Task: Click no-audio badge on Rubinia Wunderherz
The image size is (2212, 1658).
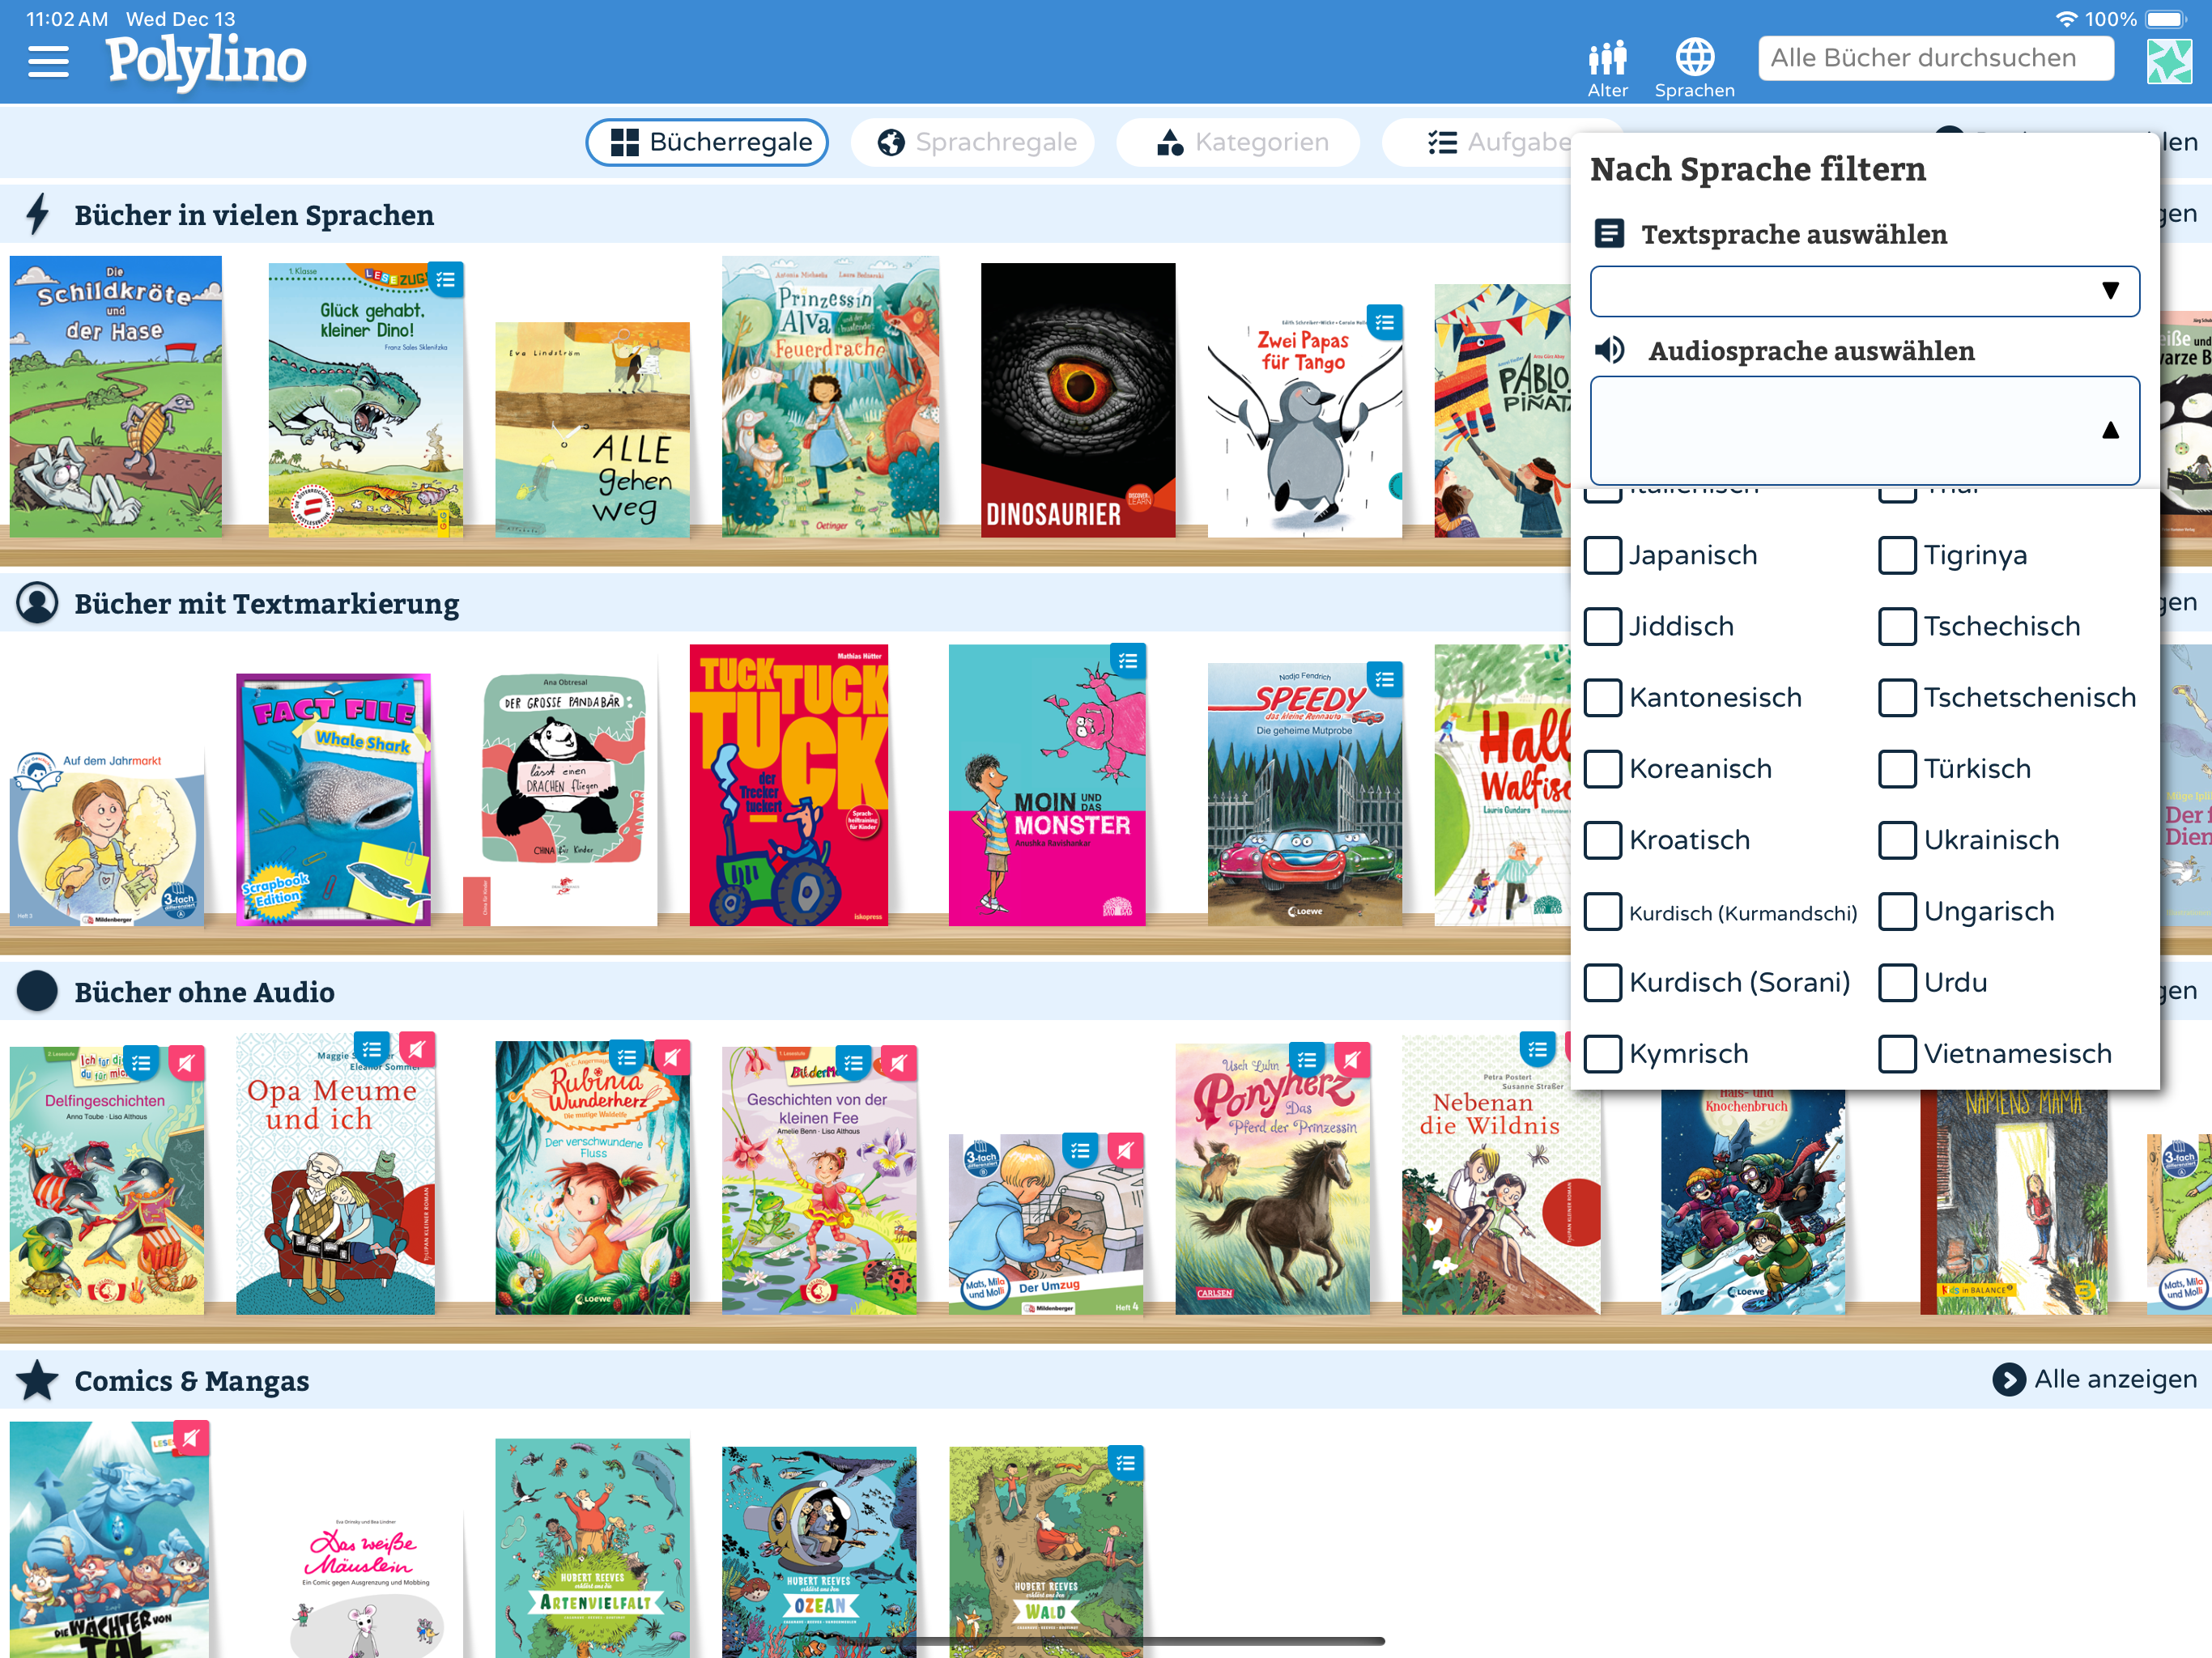Action: click(672, 1057)
